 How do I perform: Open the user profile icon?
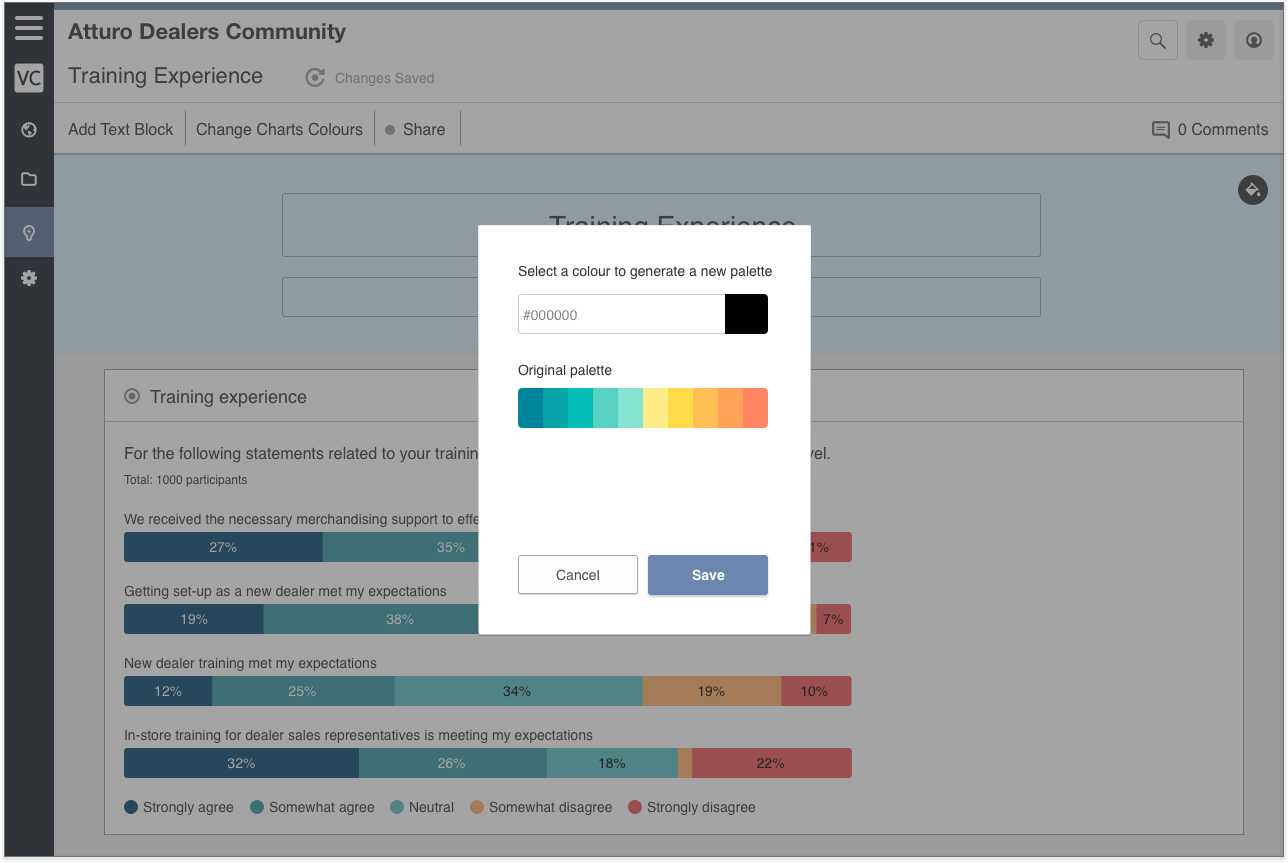click(x=1254, y=41)
